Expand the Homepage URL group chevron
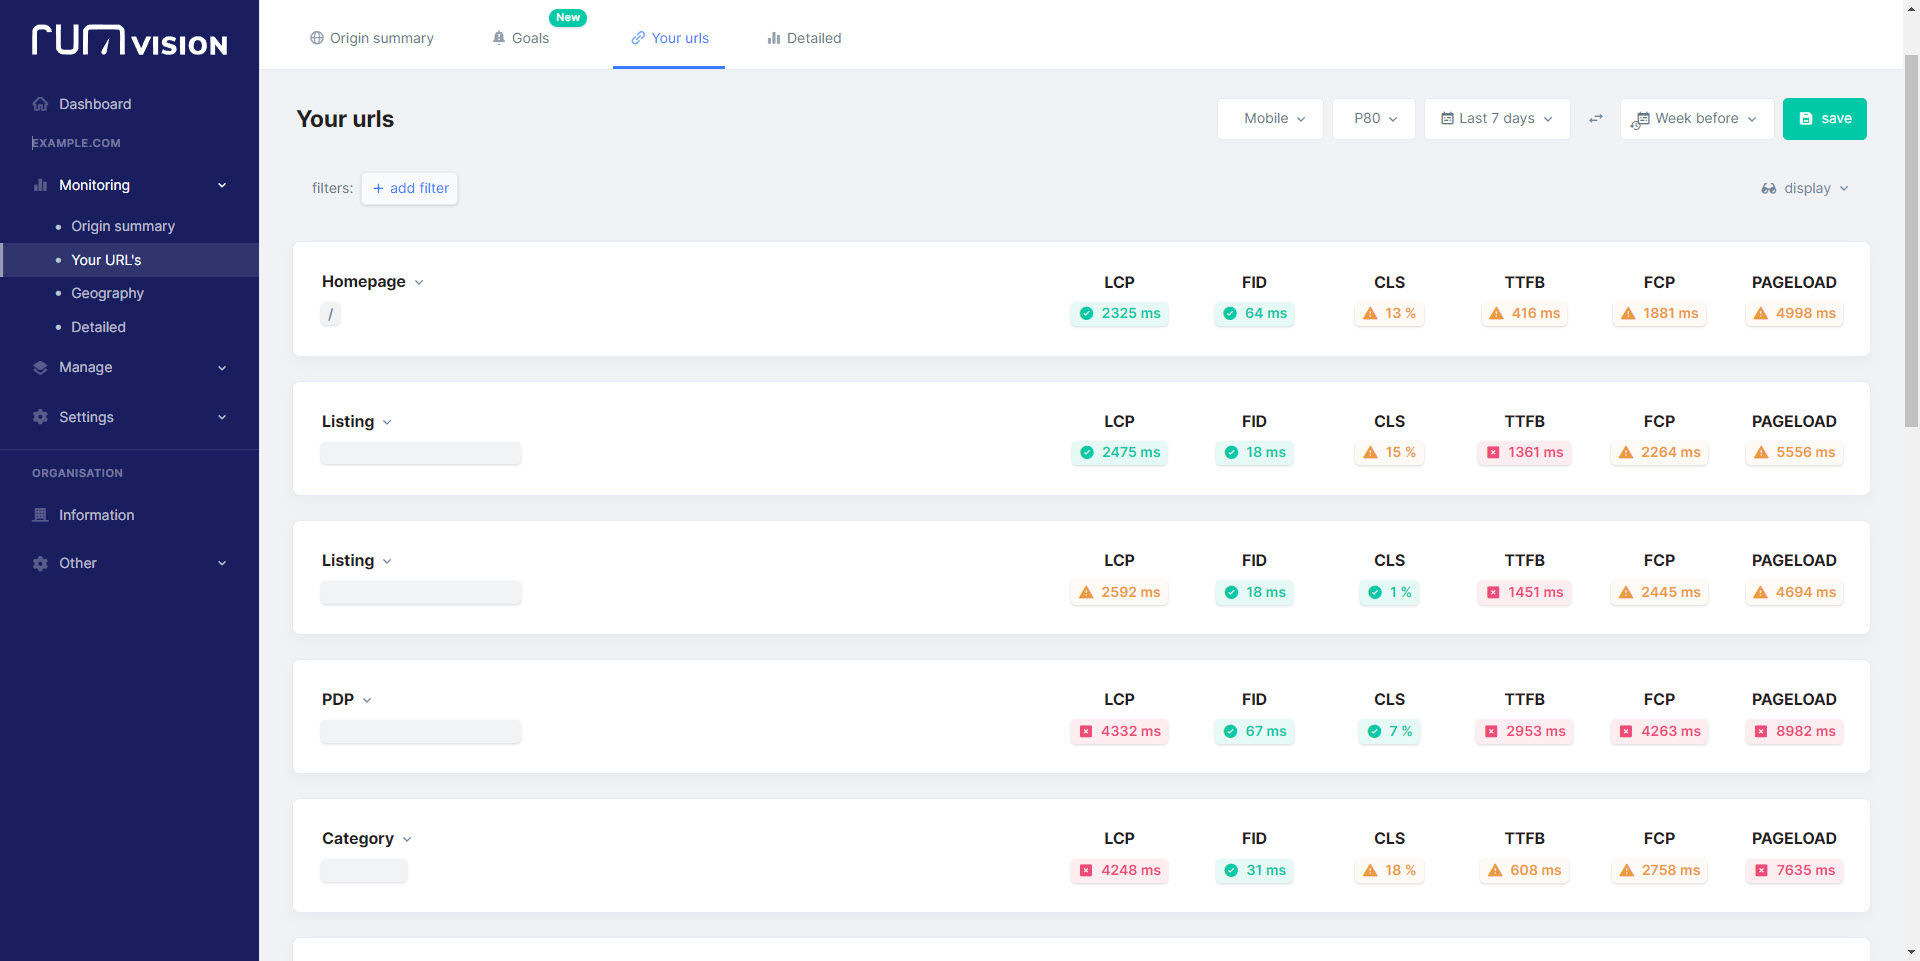The height and width of the screenshot is (961, 1920). pos(419,282)
